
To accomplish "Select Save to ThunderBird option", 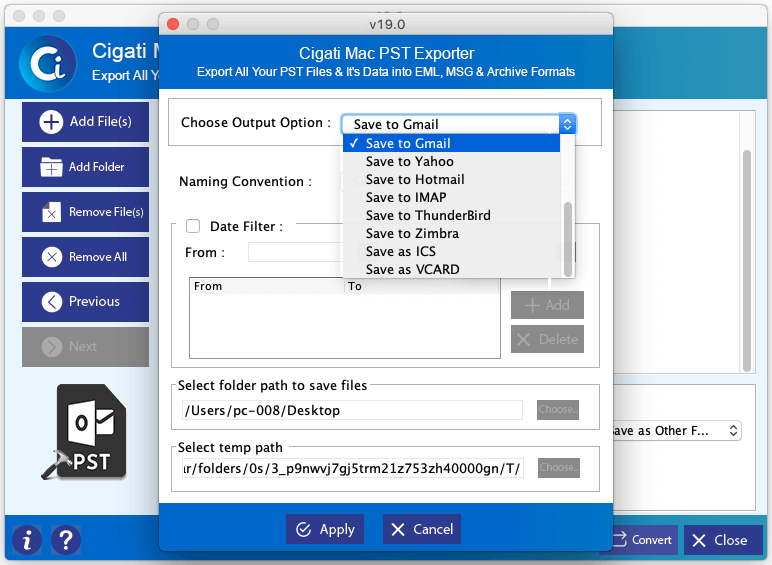I will [x=451, y=216].
